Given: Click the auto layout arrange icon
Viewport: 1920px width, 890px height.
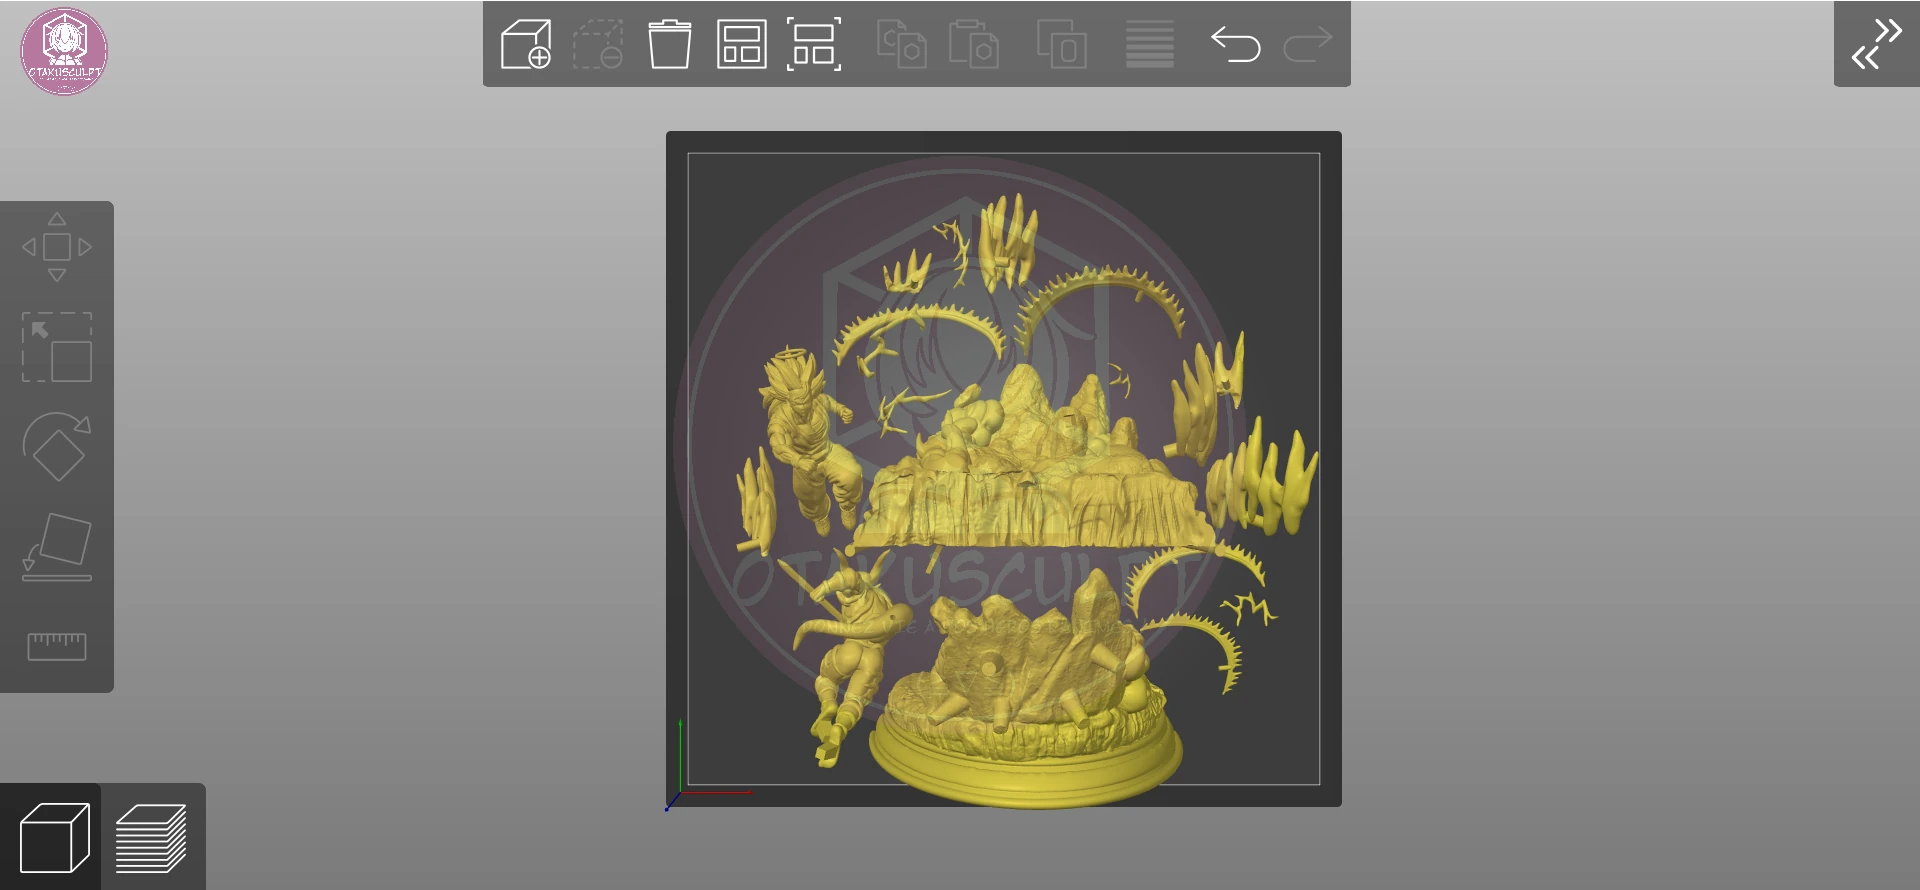Looking at the screenshot, I should (741, 45).
